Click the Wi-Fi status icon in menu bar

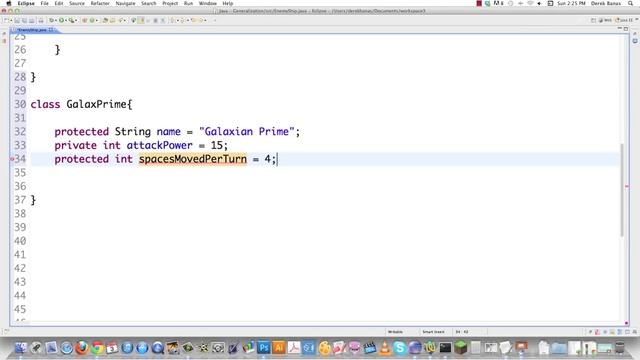(530, 3)
